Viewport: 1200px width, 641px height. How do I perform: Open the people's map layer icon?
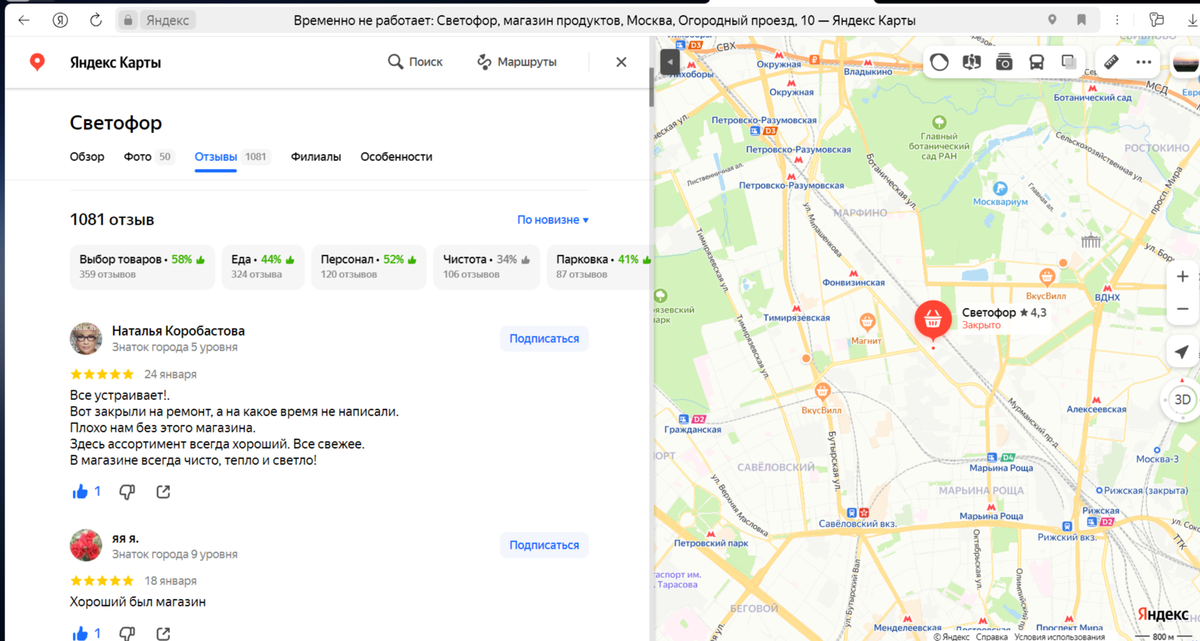click(971, 62)
